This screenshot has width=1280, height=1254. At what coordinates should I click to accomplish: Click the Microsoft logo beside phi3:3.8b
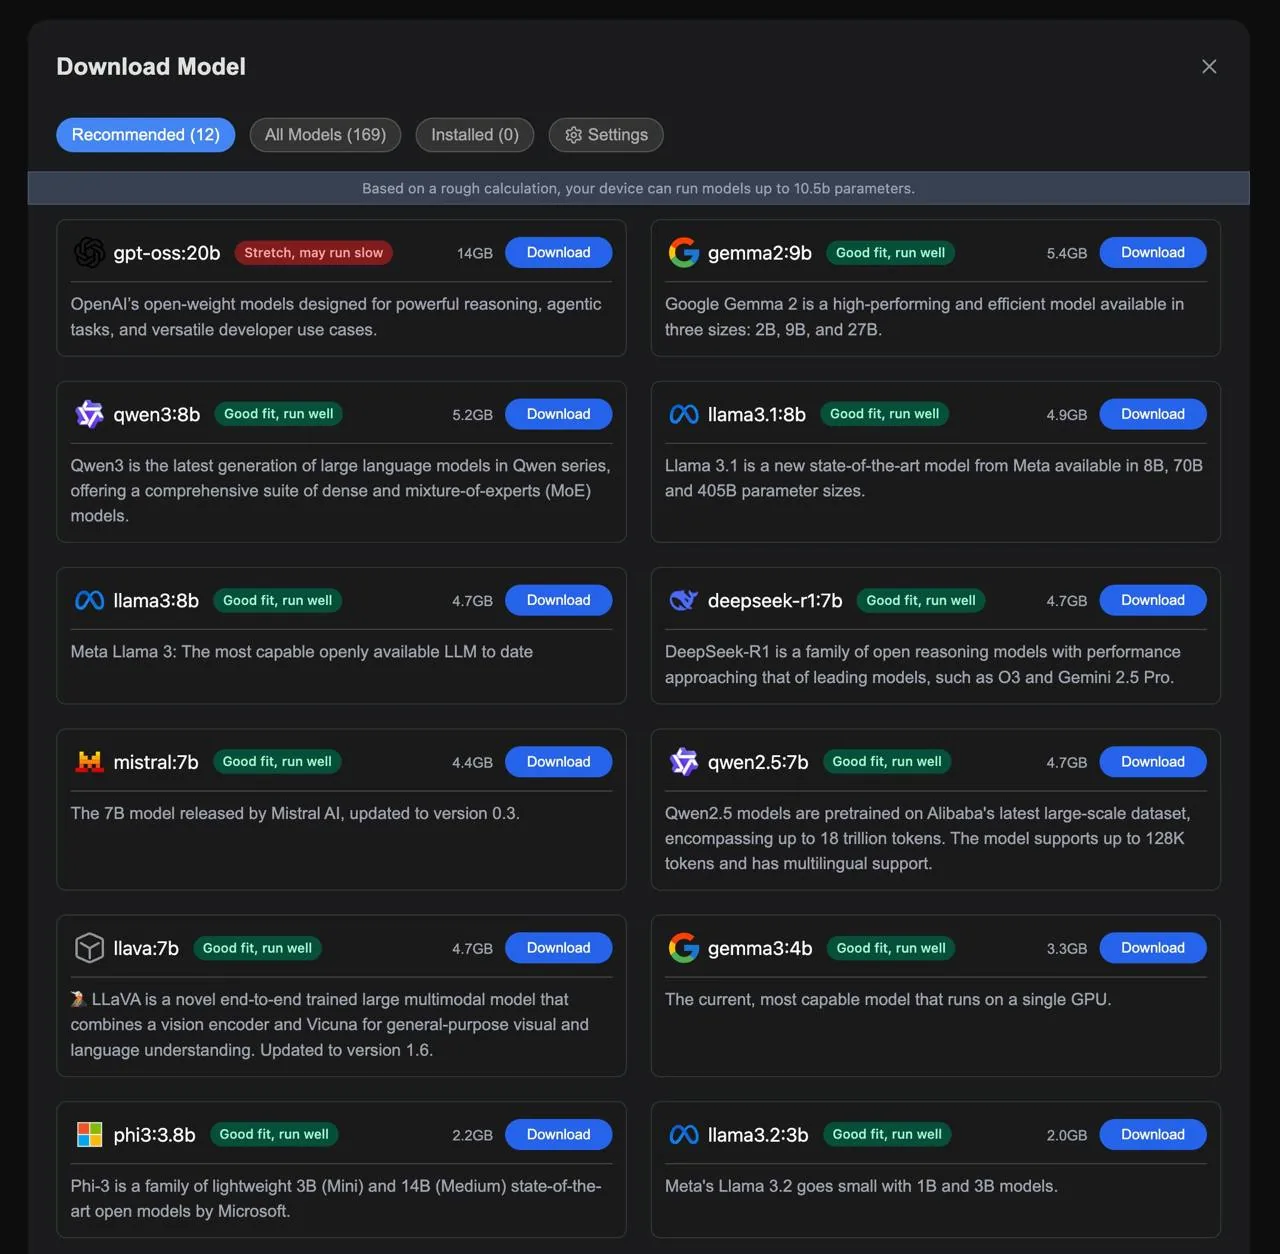(x=89, y=1135)
